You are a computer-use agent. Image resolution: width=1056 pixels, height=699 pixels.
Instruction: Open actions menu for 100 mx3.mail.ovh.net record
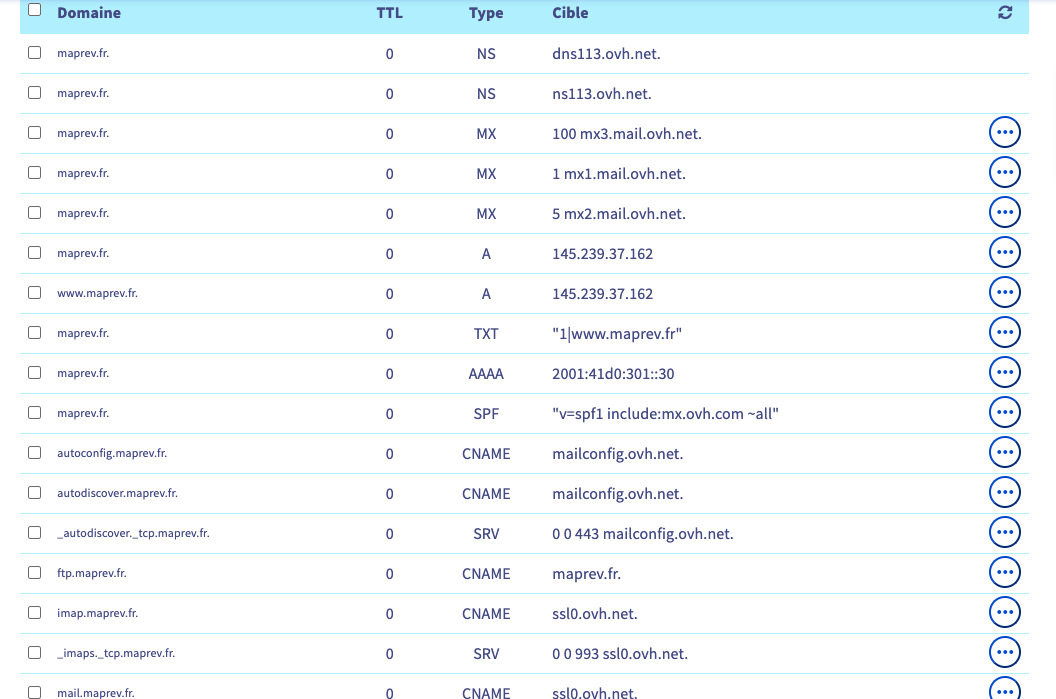[1004, 133]
